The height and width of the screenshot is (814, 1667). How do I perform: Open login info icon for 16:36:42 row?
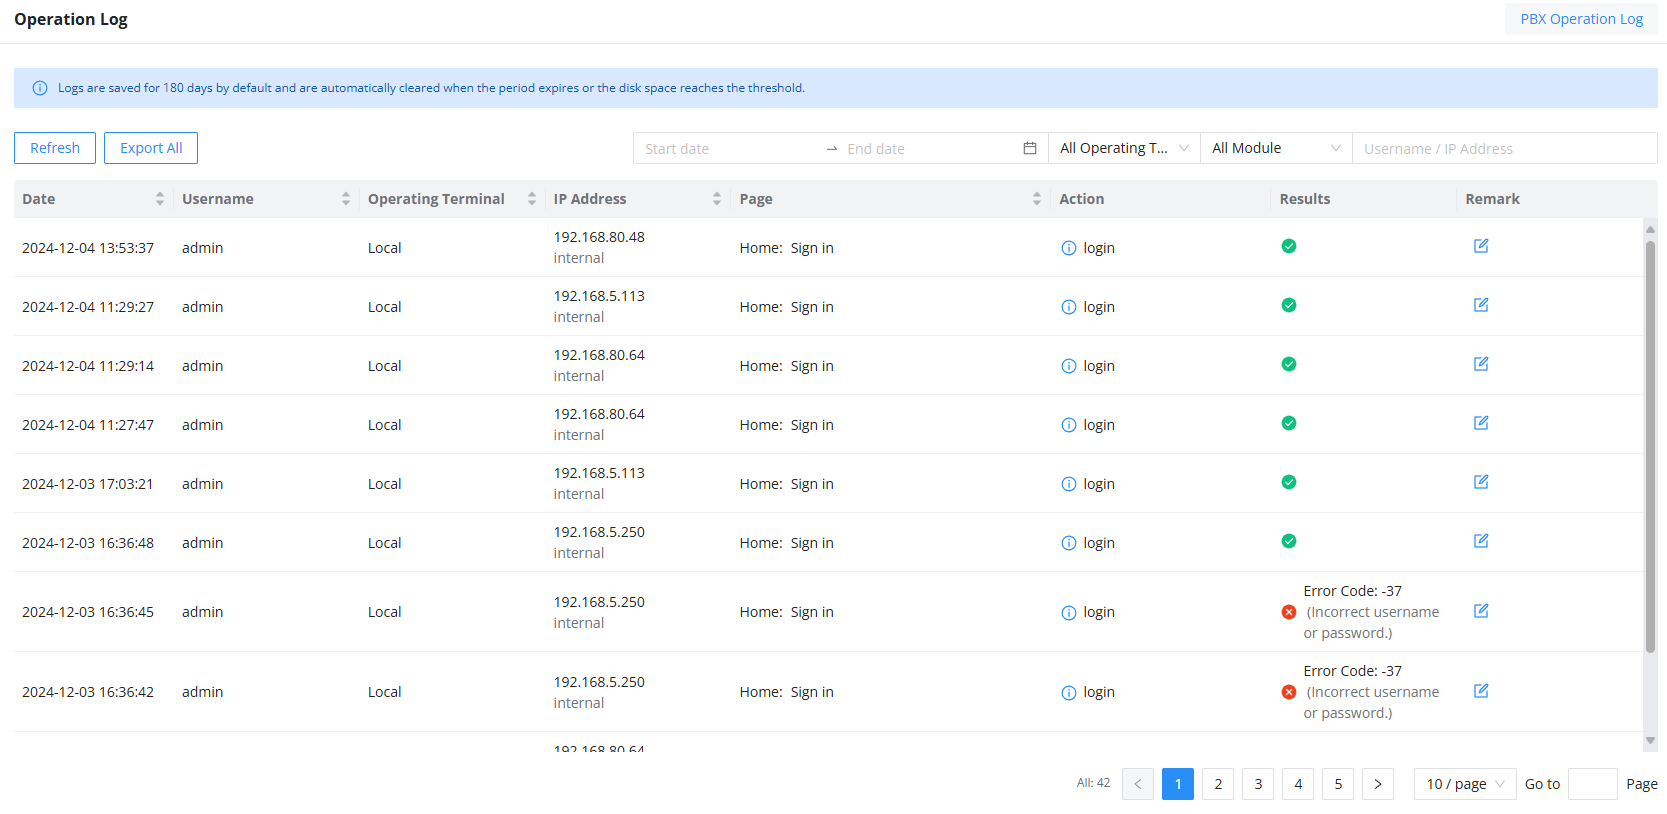point(1068,693)
